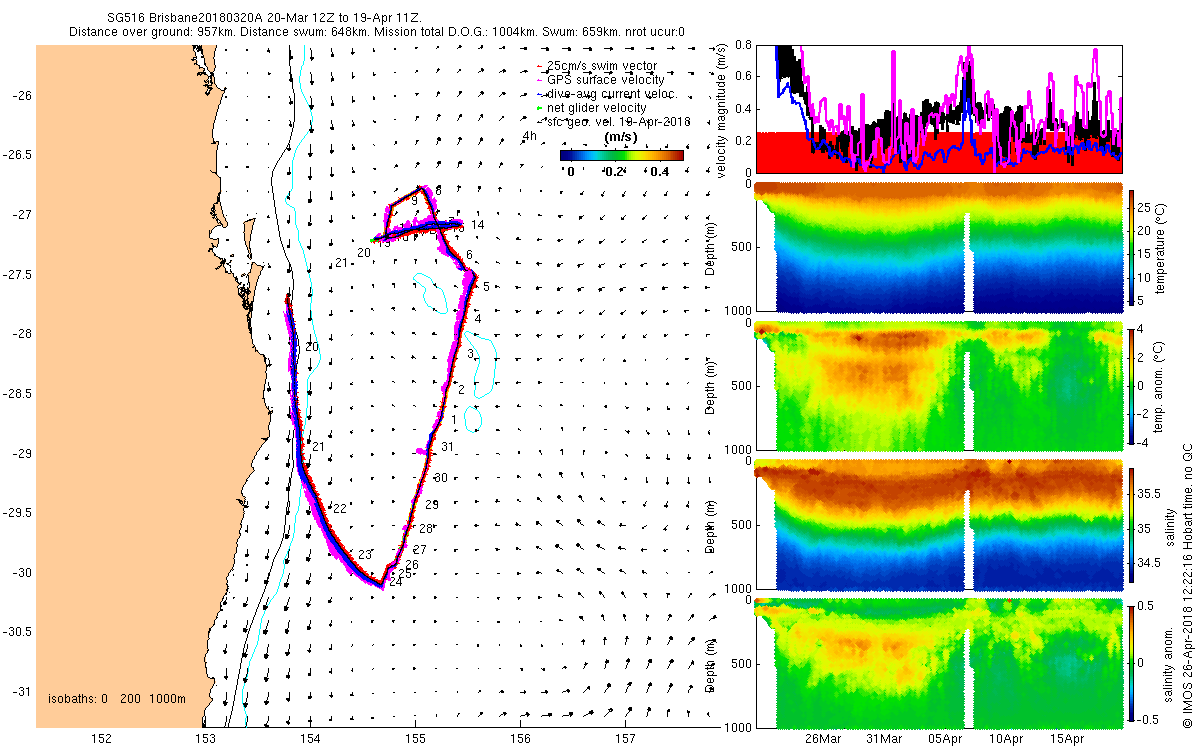Click the 'isobaths: 0 200 1000m' label
This screenshot has width=1200, height=750.
[117, 698]
